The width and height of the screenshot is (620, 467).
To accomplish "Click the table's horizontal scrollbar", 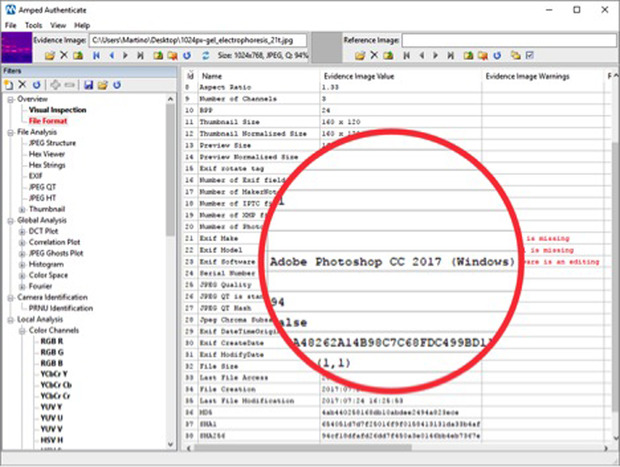I will point(302,448).
